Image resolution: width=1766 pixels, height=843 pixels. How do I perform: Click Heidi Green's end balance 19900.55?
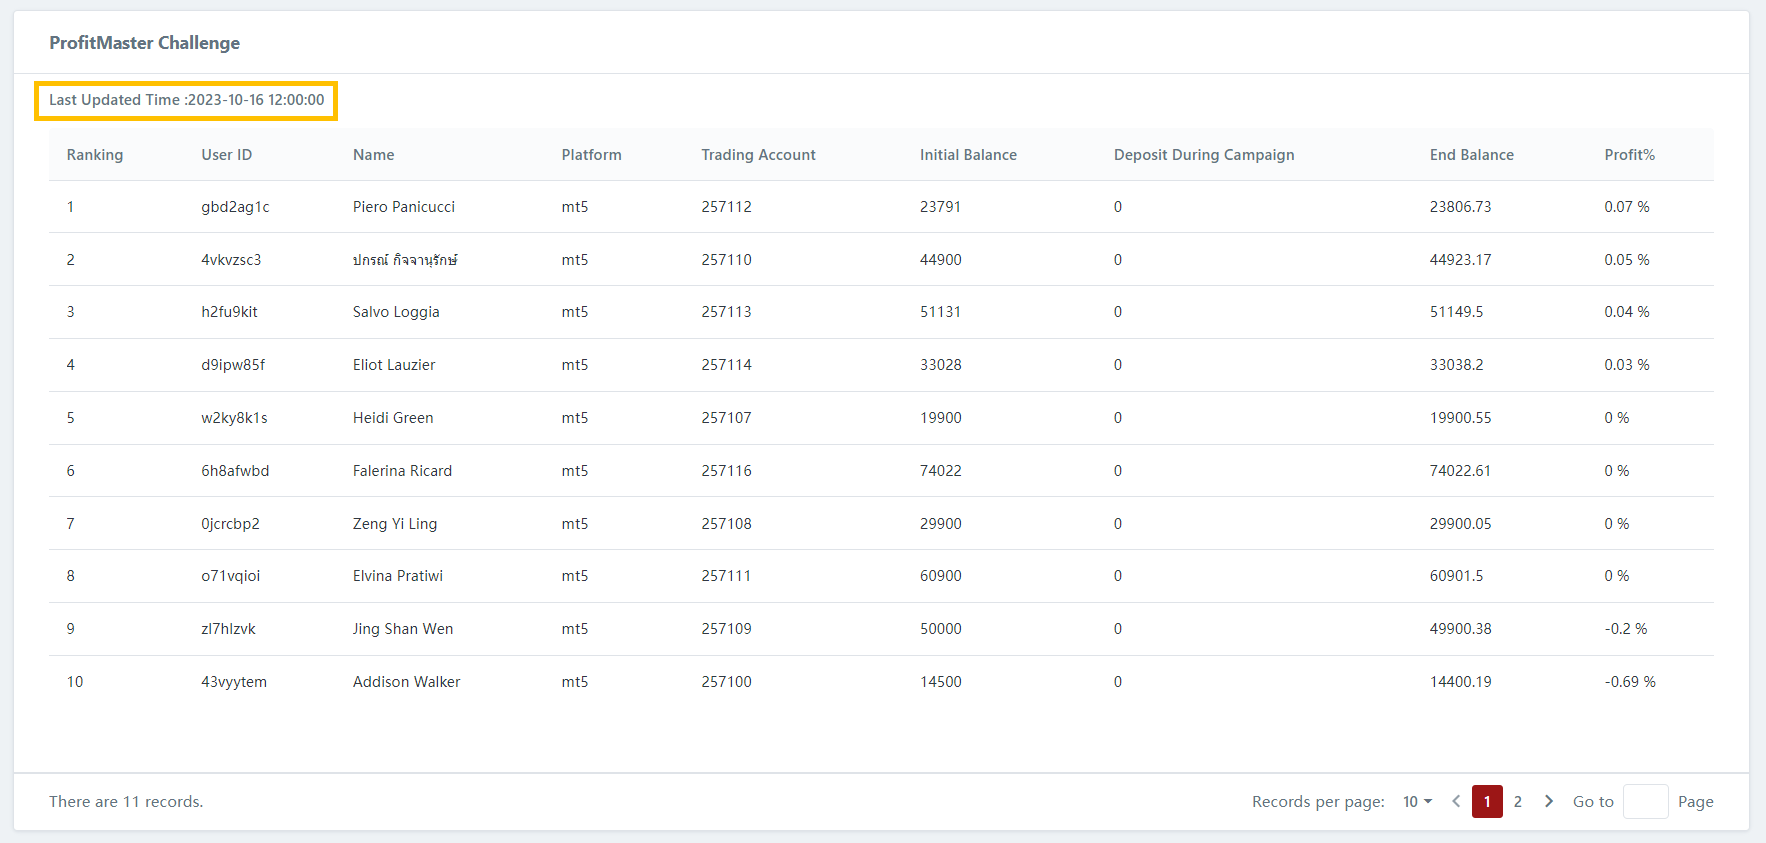tap(1460, 418)
